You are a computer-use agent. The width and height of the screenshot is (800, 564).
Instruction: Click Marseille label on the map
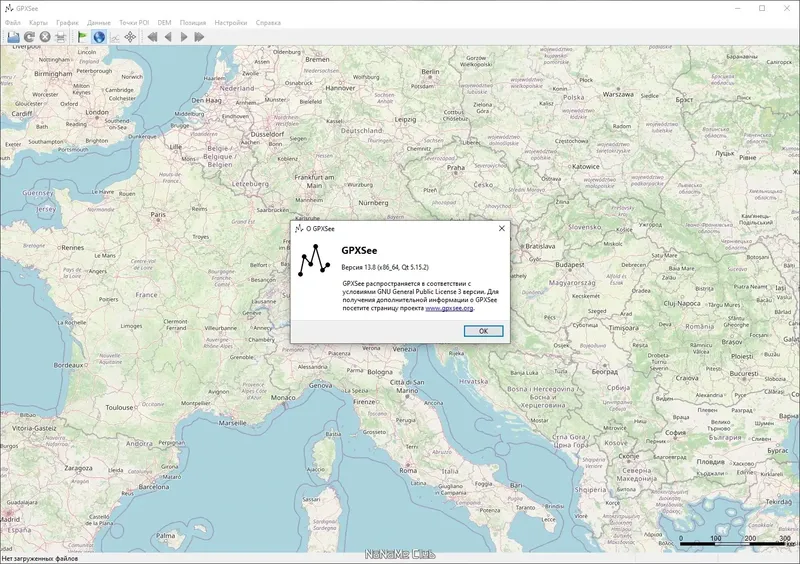click(232, 423)
